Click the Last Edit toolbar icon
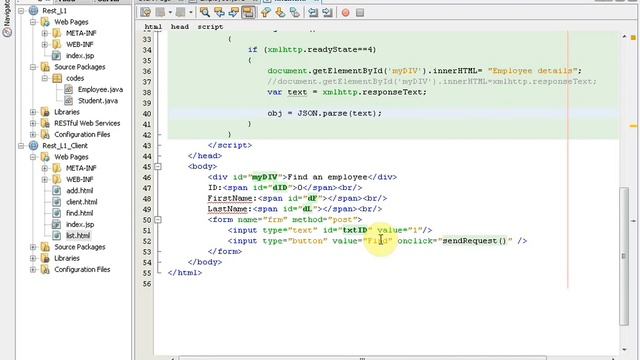This screenshot has height=360, width=640. (x=145, y=13)
